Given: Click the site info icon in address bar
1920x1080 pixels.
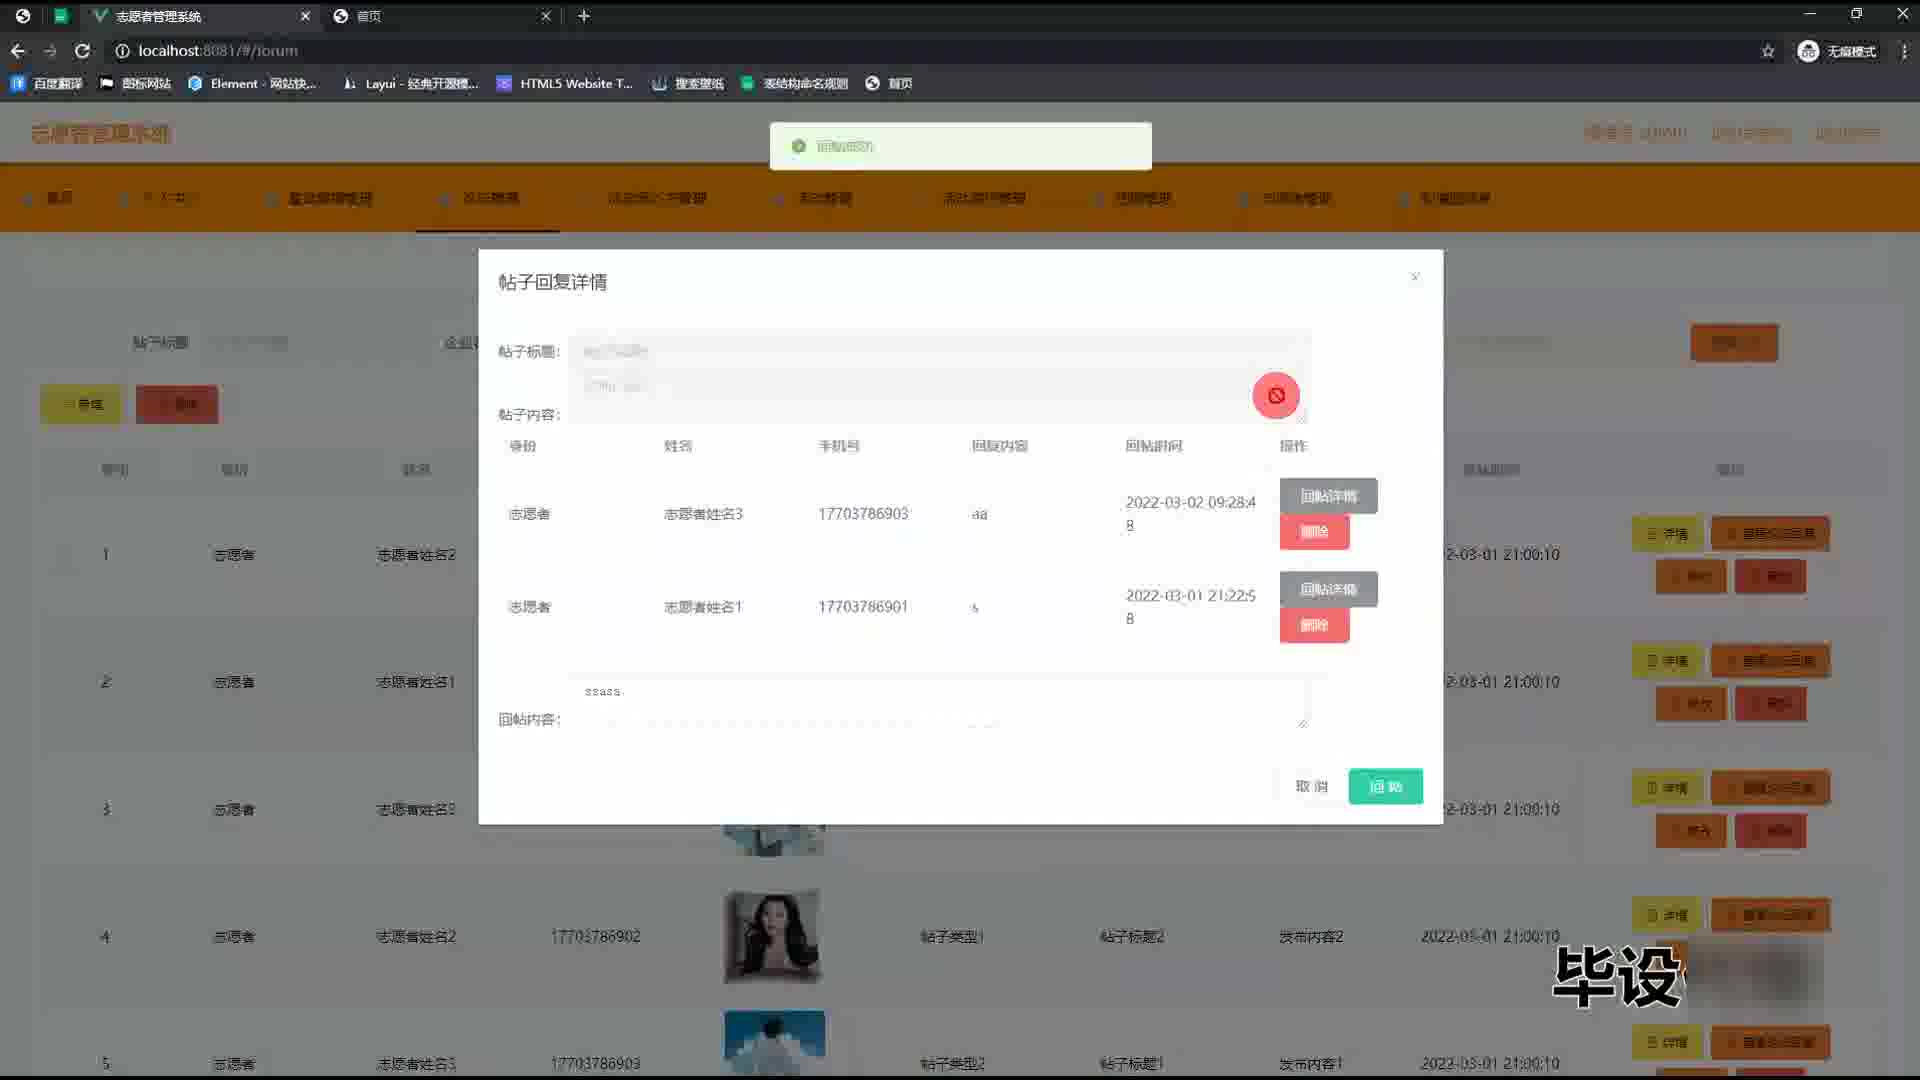Looking at the screenshot, I should pos(122,51).
